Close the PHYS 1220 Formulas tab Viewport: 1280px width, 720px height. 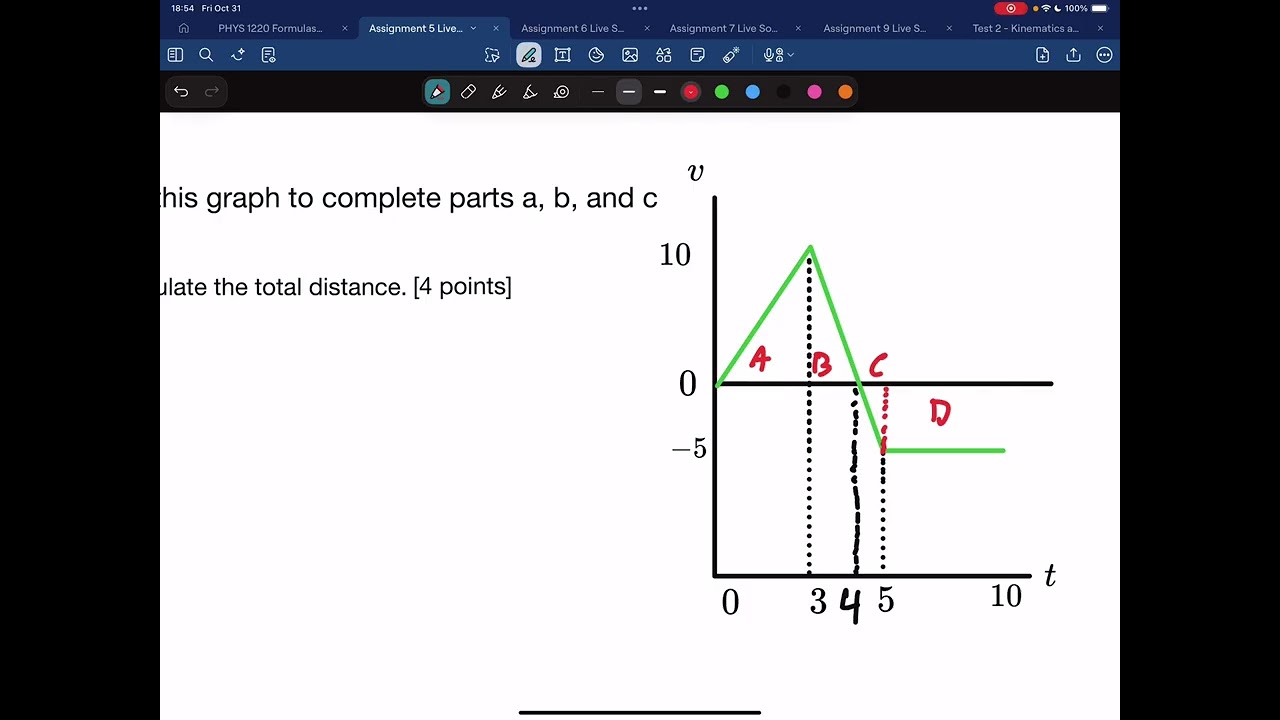tap(345, 28)
